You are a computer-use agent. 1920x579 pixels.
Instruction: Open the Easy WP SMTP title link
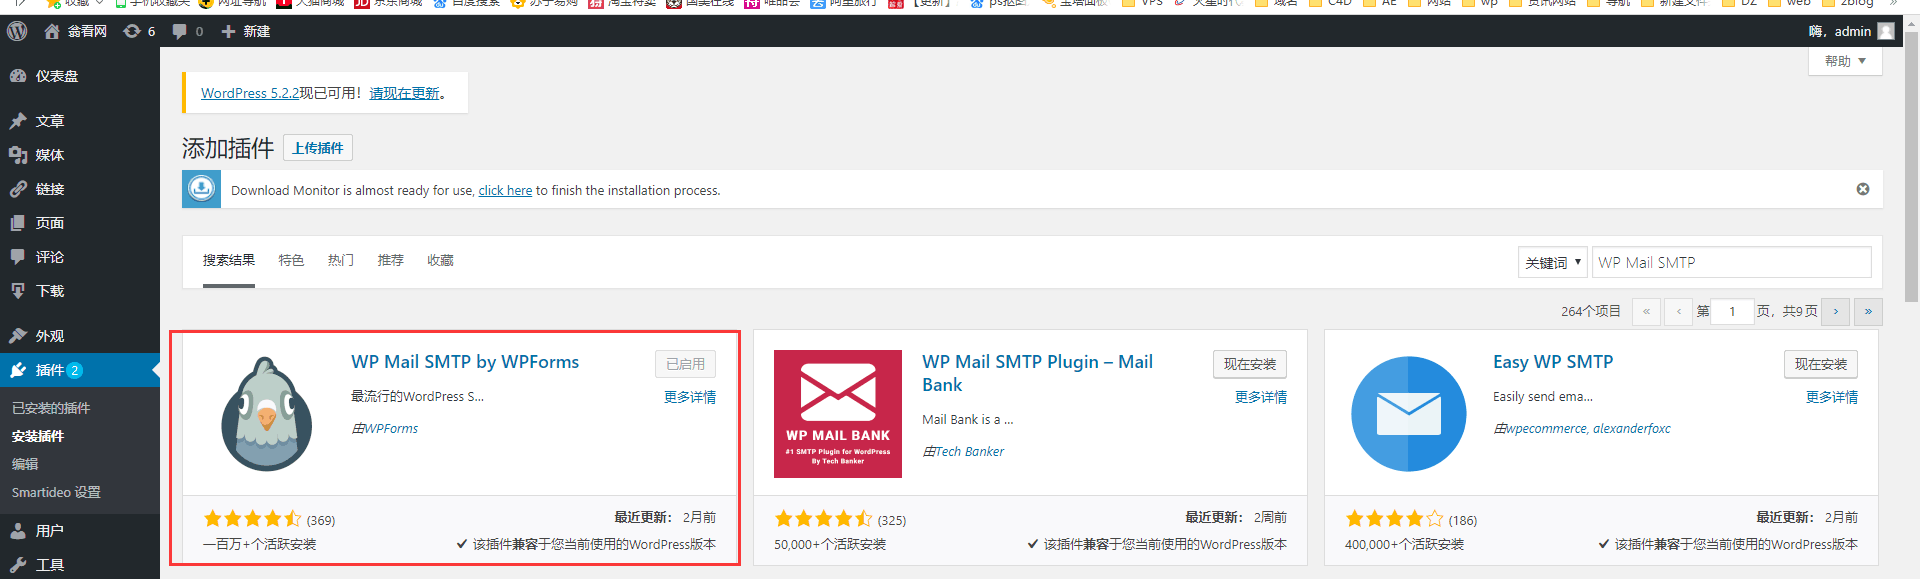click(1553, 362)
